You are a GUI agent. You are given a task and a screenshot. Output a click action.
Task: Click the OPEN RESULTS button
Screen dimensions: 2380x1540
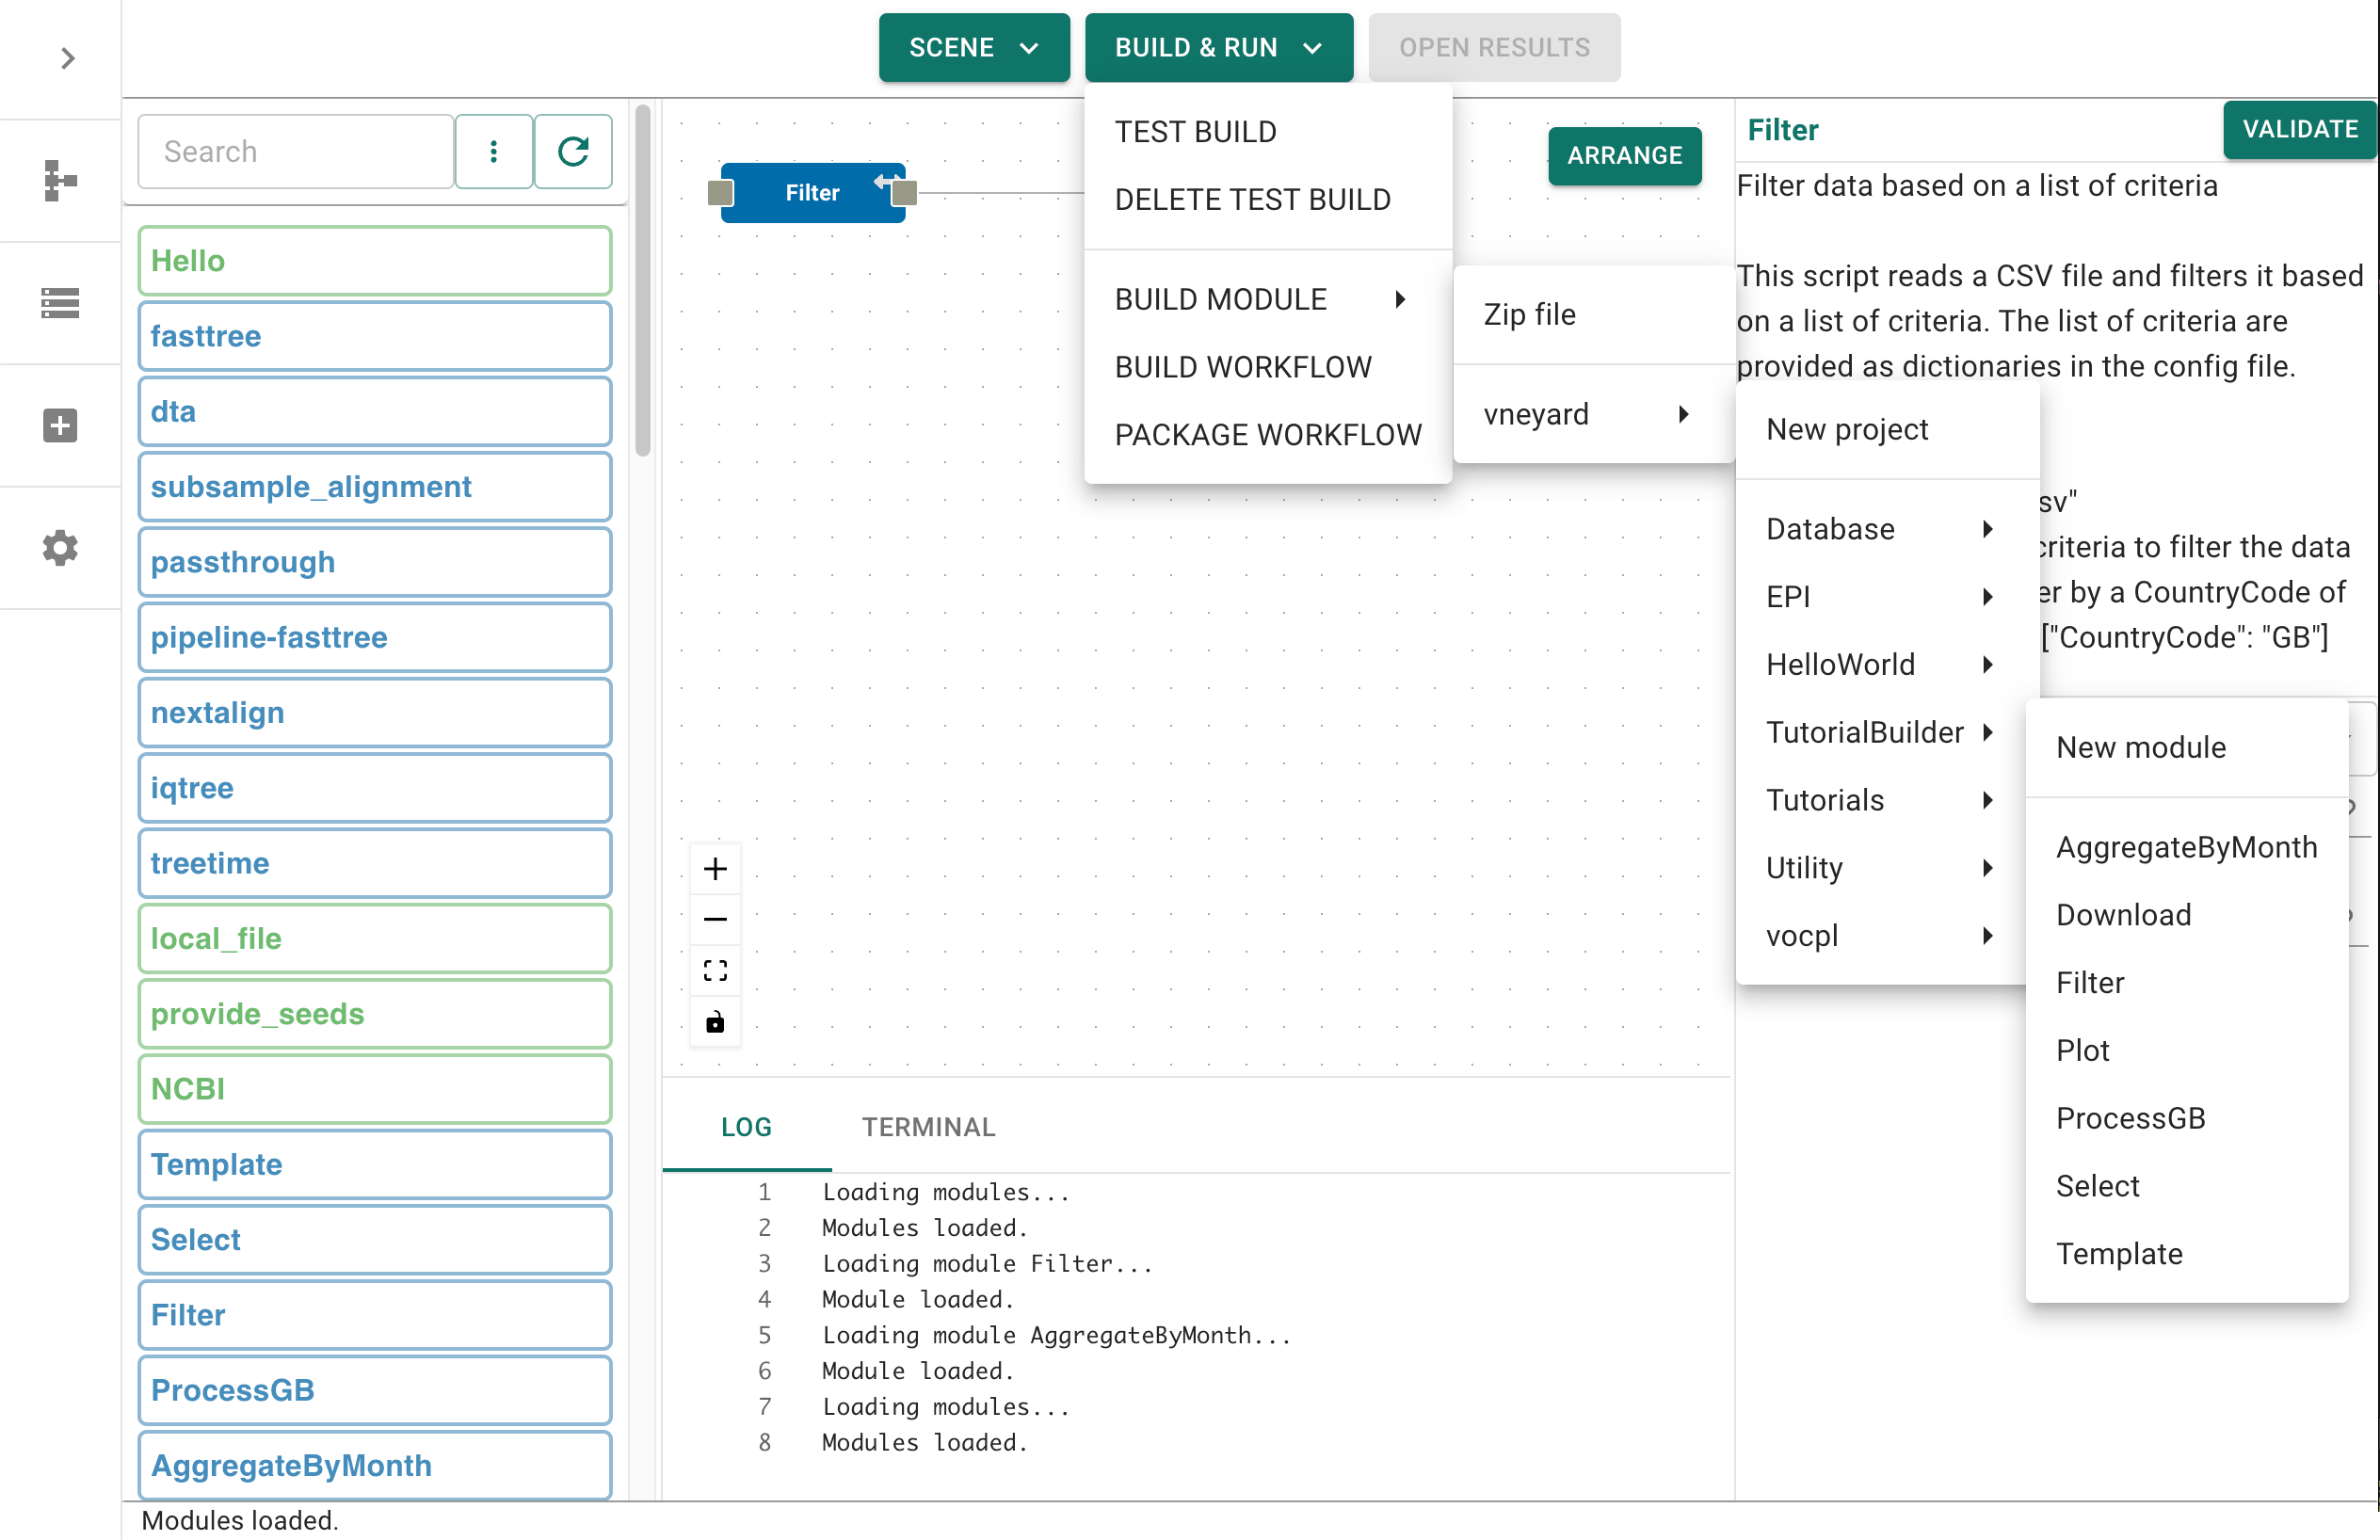[1494, 47]
